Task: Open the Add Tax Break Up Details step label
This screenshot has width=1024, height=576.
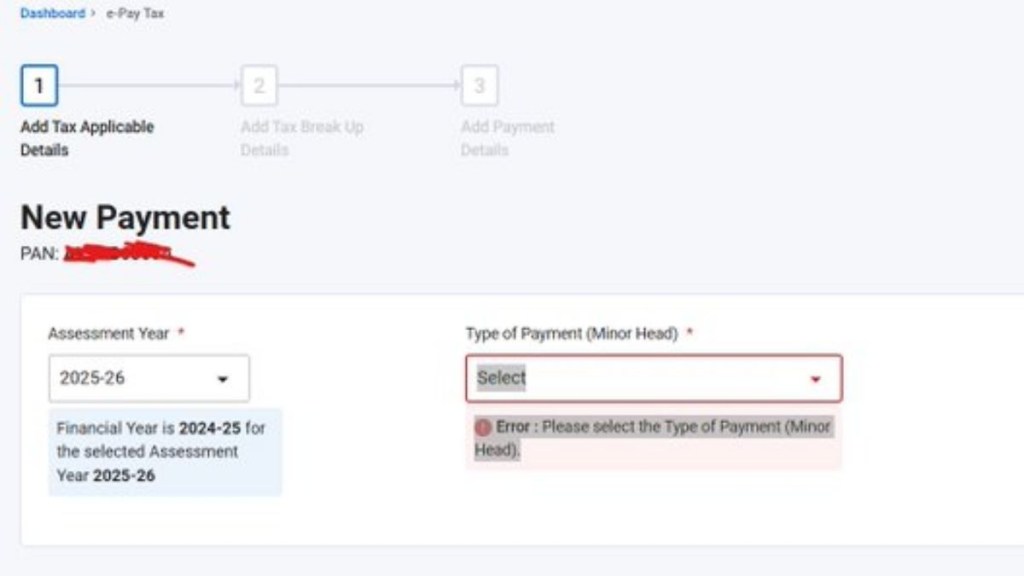Action: (302, 138)
